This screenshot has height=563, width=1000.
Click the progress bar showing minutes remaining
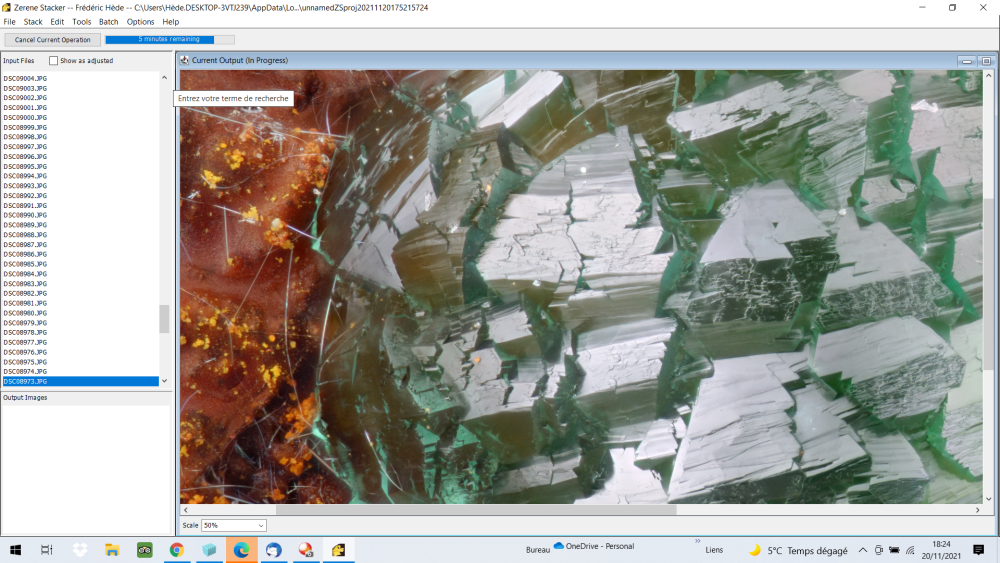[169, 40]
